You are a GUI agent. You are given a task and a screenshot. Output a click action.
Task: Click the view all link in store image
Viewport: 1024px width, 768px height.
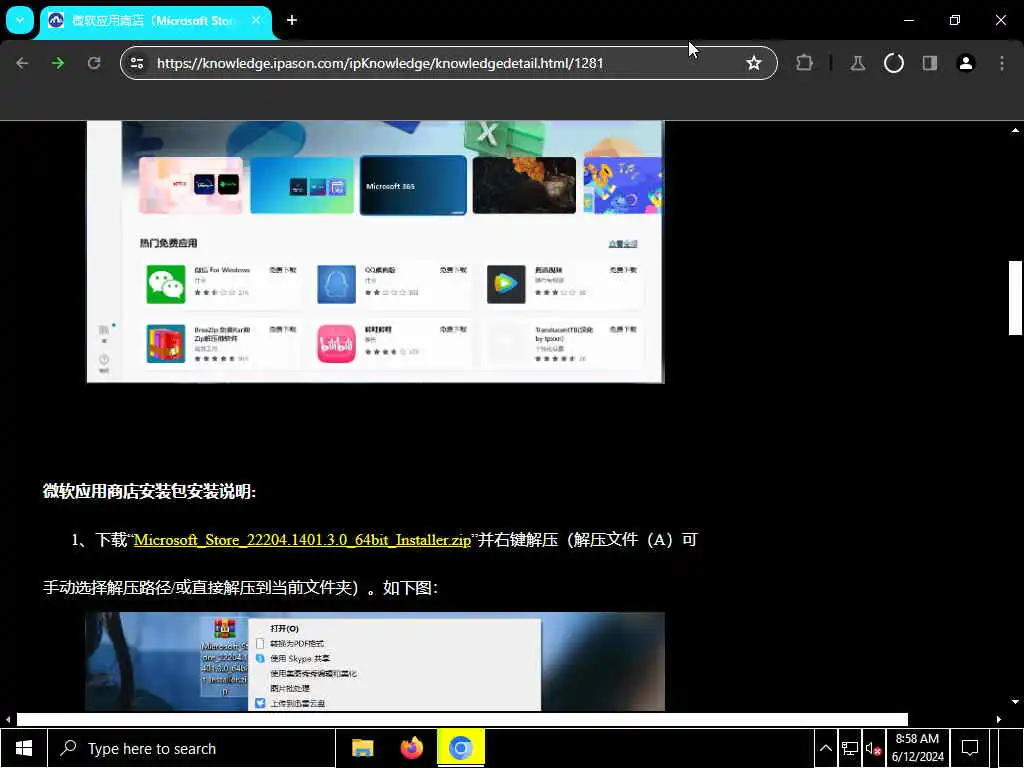[623, 244]
